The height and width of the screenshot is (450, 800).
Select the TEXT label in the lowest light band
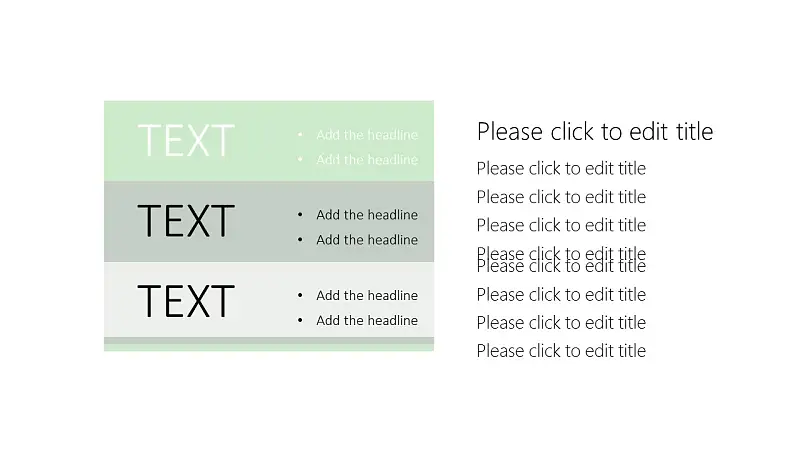(x=186, y=301)
